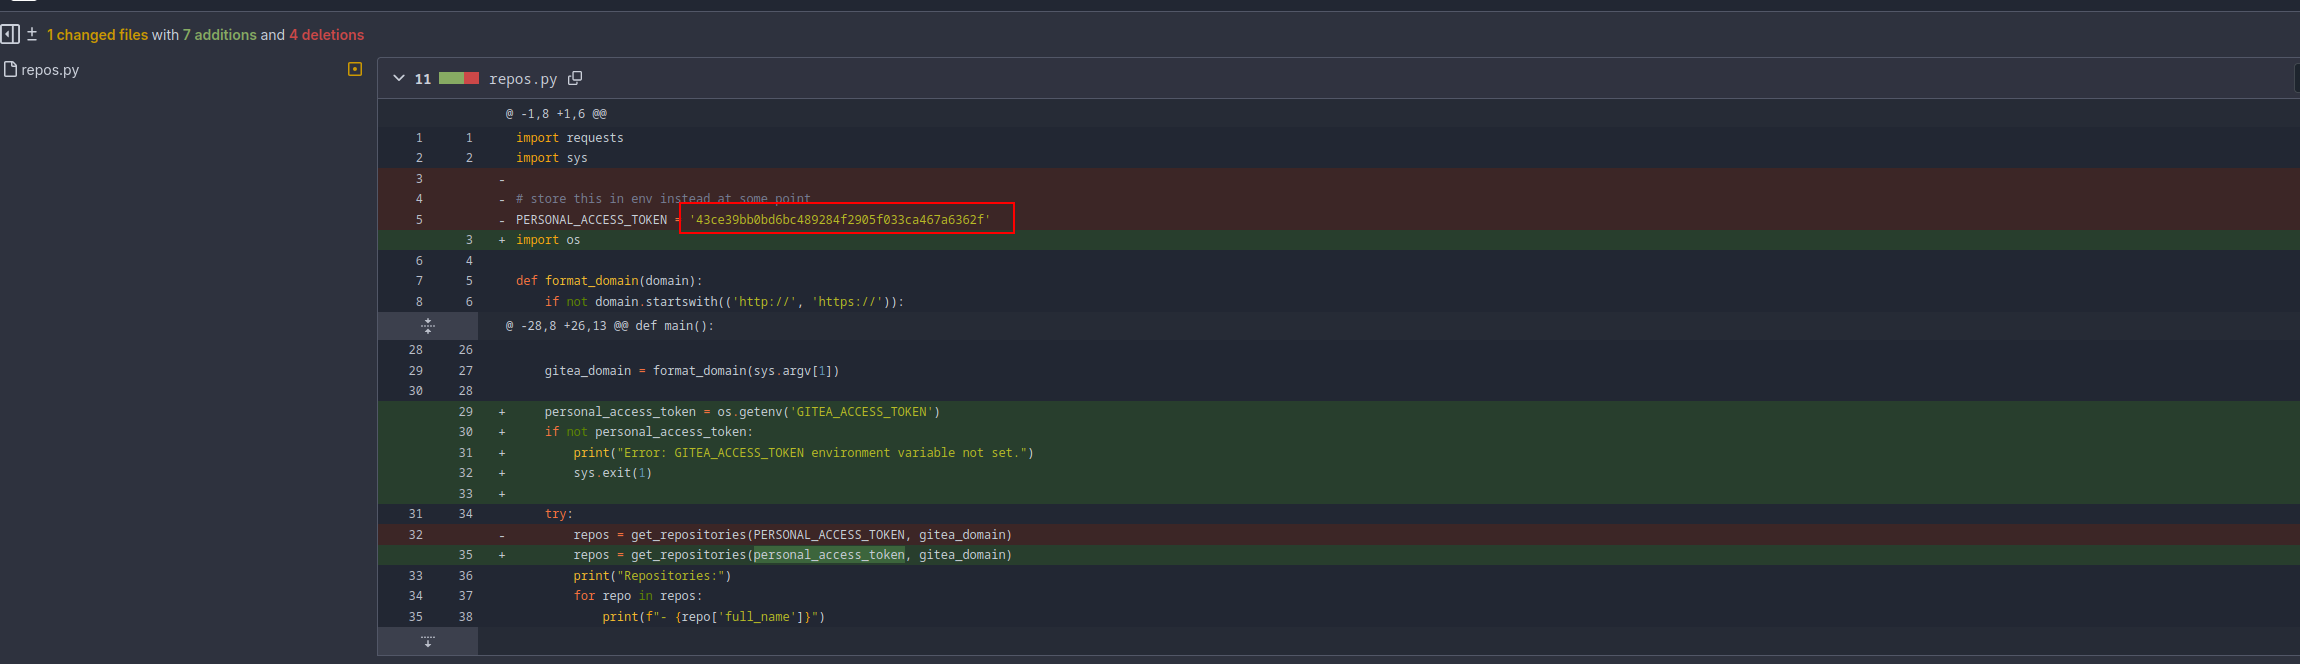Click the "import requests" code line
This screenshot has height=664, width=2300.
pyautogui.click(x=570, y=138)
